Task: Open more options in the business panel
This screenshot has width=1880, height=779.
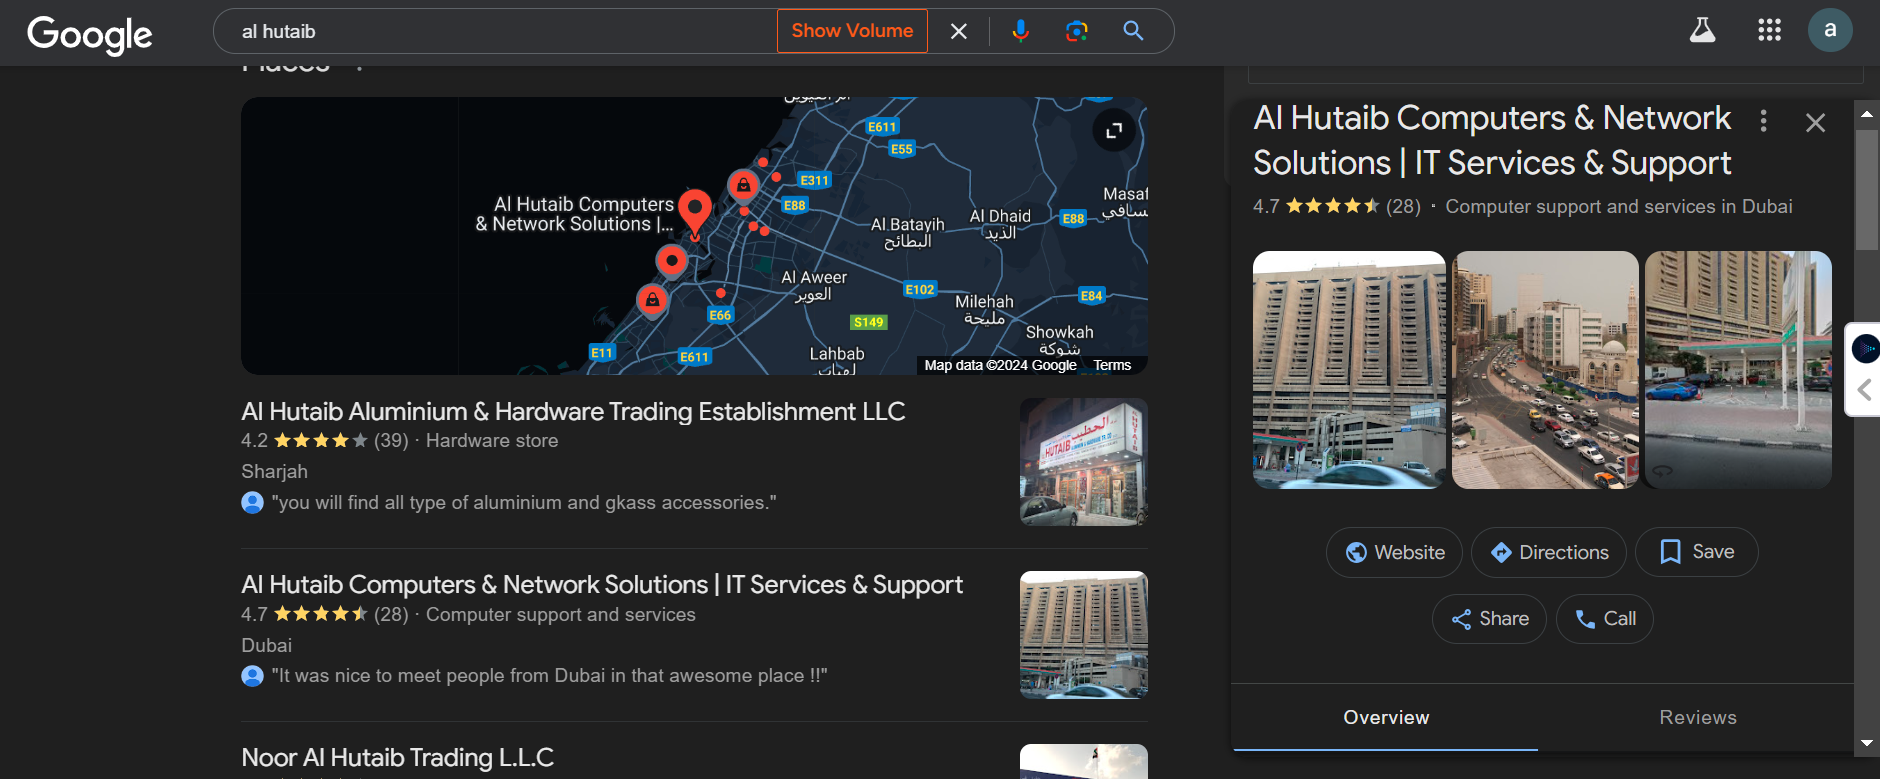Action: pyautogui.click(x=1763, y=121)
